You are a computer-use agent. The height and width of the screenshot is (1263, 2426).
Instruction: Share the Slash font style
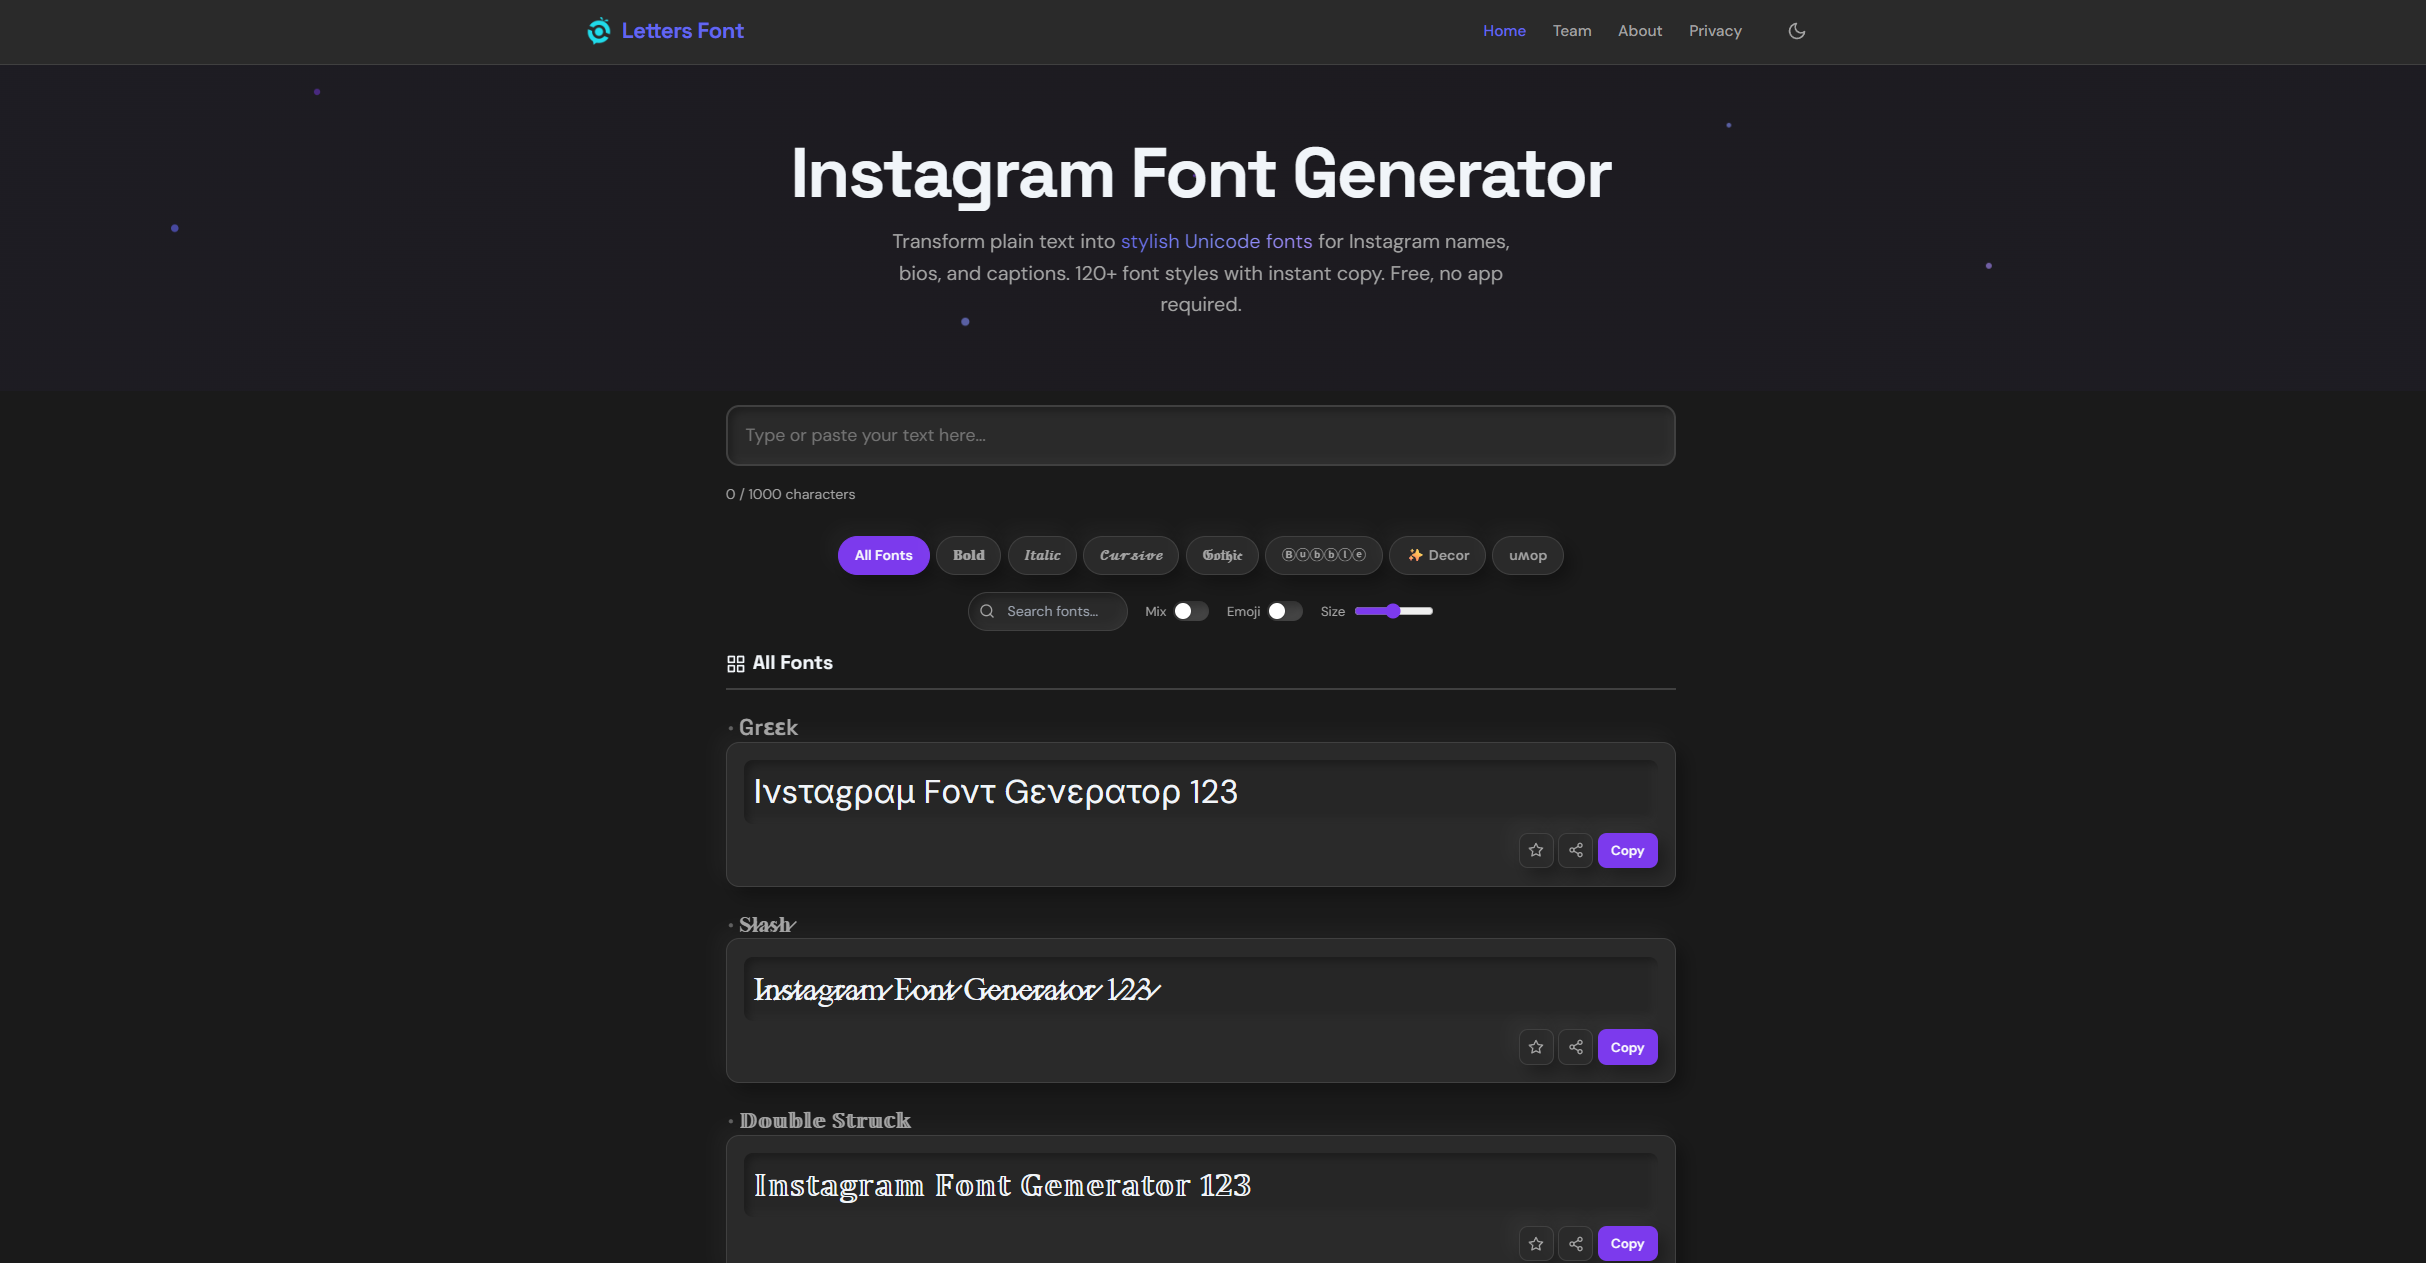(1576, 1047)
